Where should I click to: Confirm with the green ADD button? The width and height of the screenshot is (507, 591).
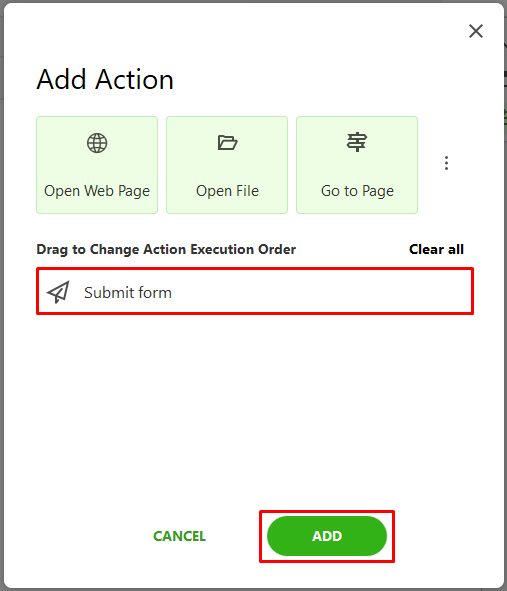click(x=327, y=536)
